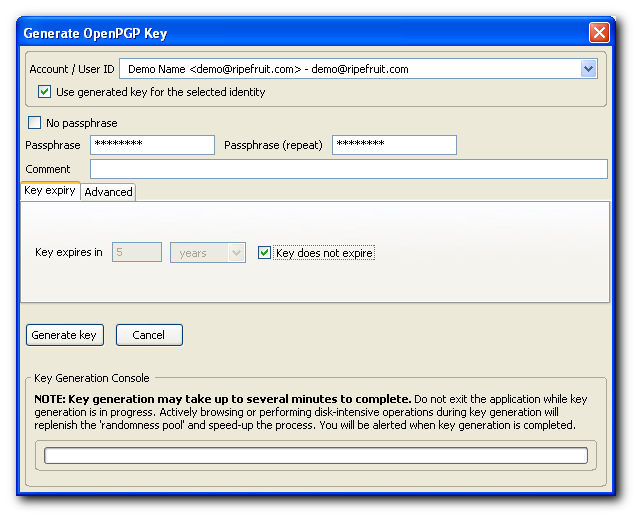Click into the Comment text box
633x513 pixels.
[348, 169]
